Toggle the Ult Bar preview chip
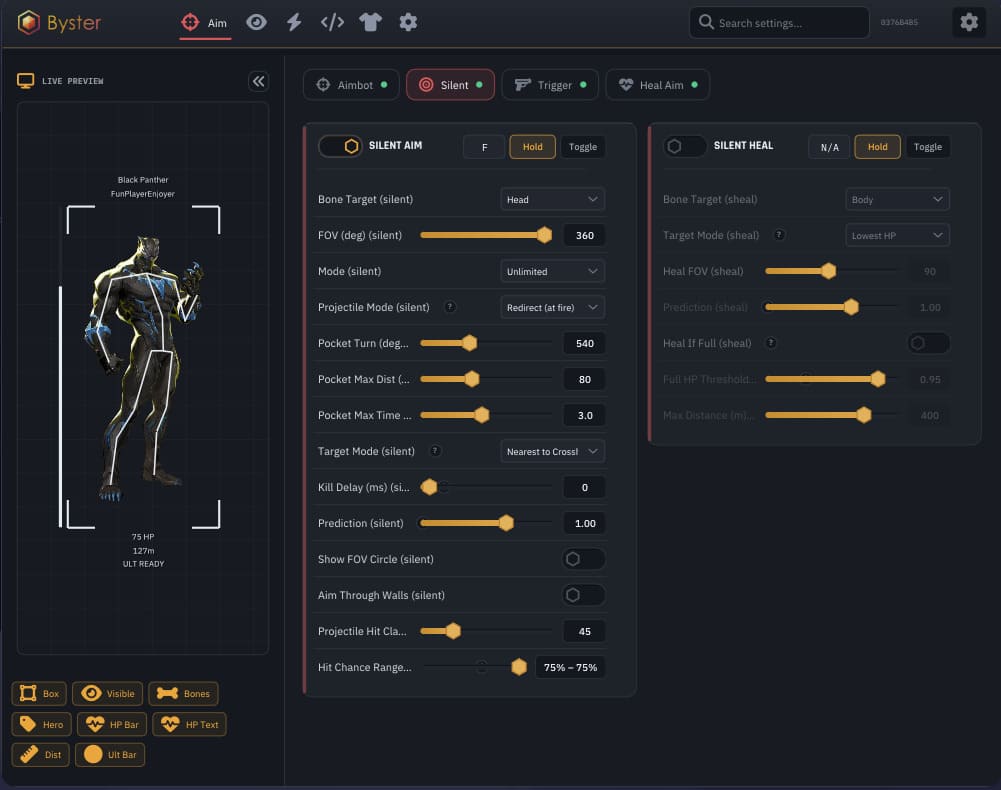Viewport: 1001px width, 790px height. 110,755
